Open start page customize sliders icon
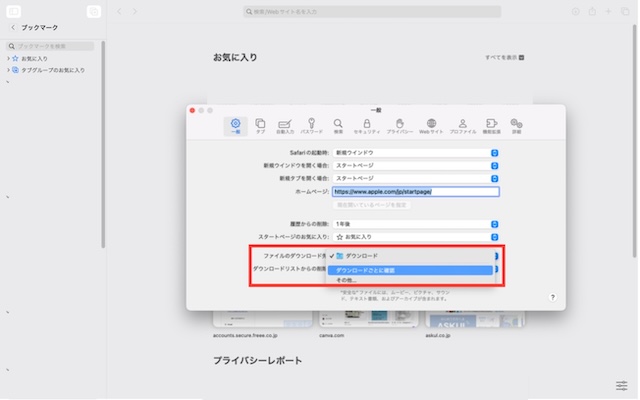 pos(622,385)
